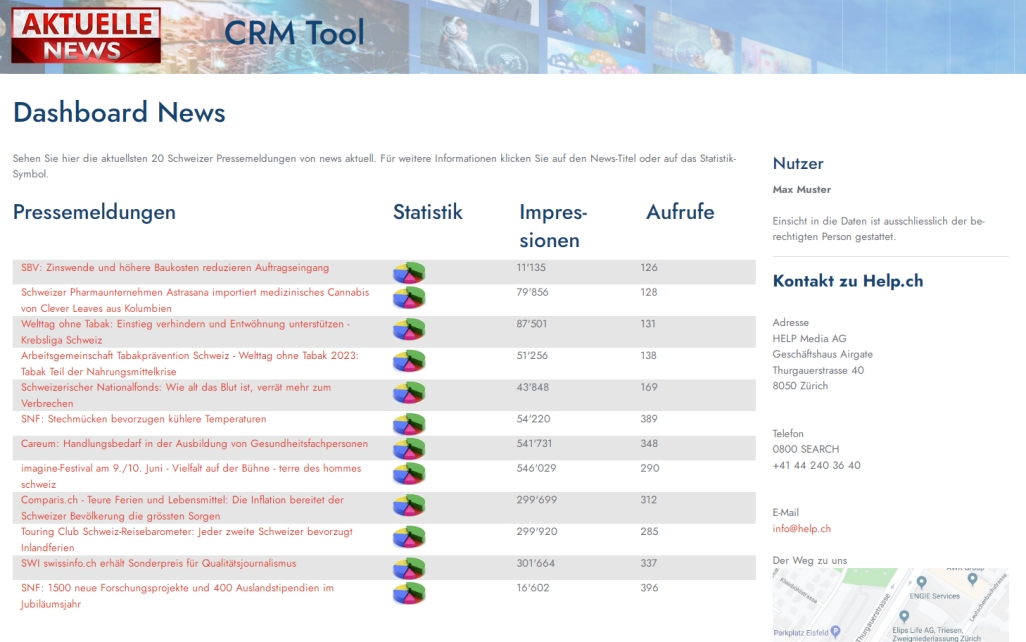Click the Nutzer sidebar heading
1026x642 pixels.
click(798, 164)
